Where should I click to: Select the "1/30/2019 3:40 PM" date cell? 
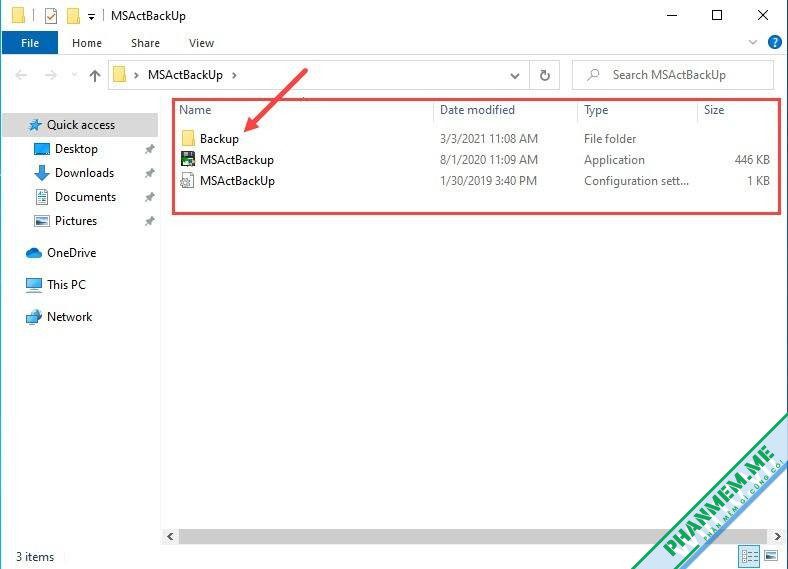(488, 181)
